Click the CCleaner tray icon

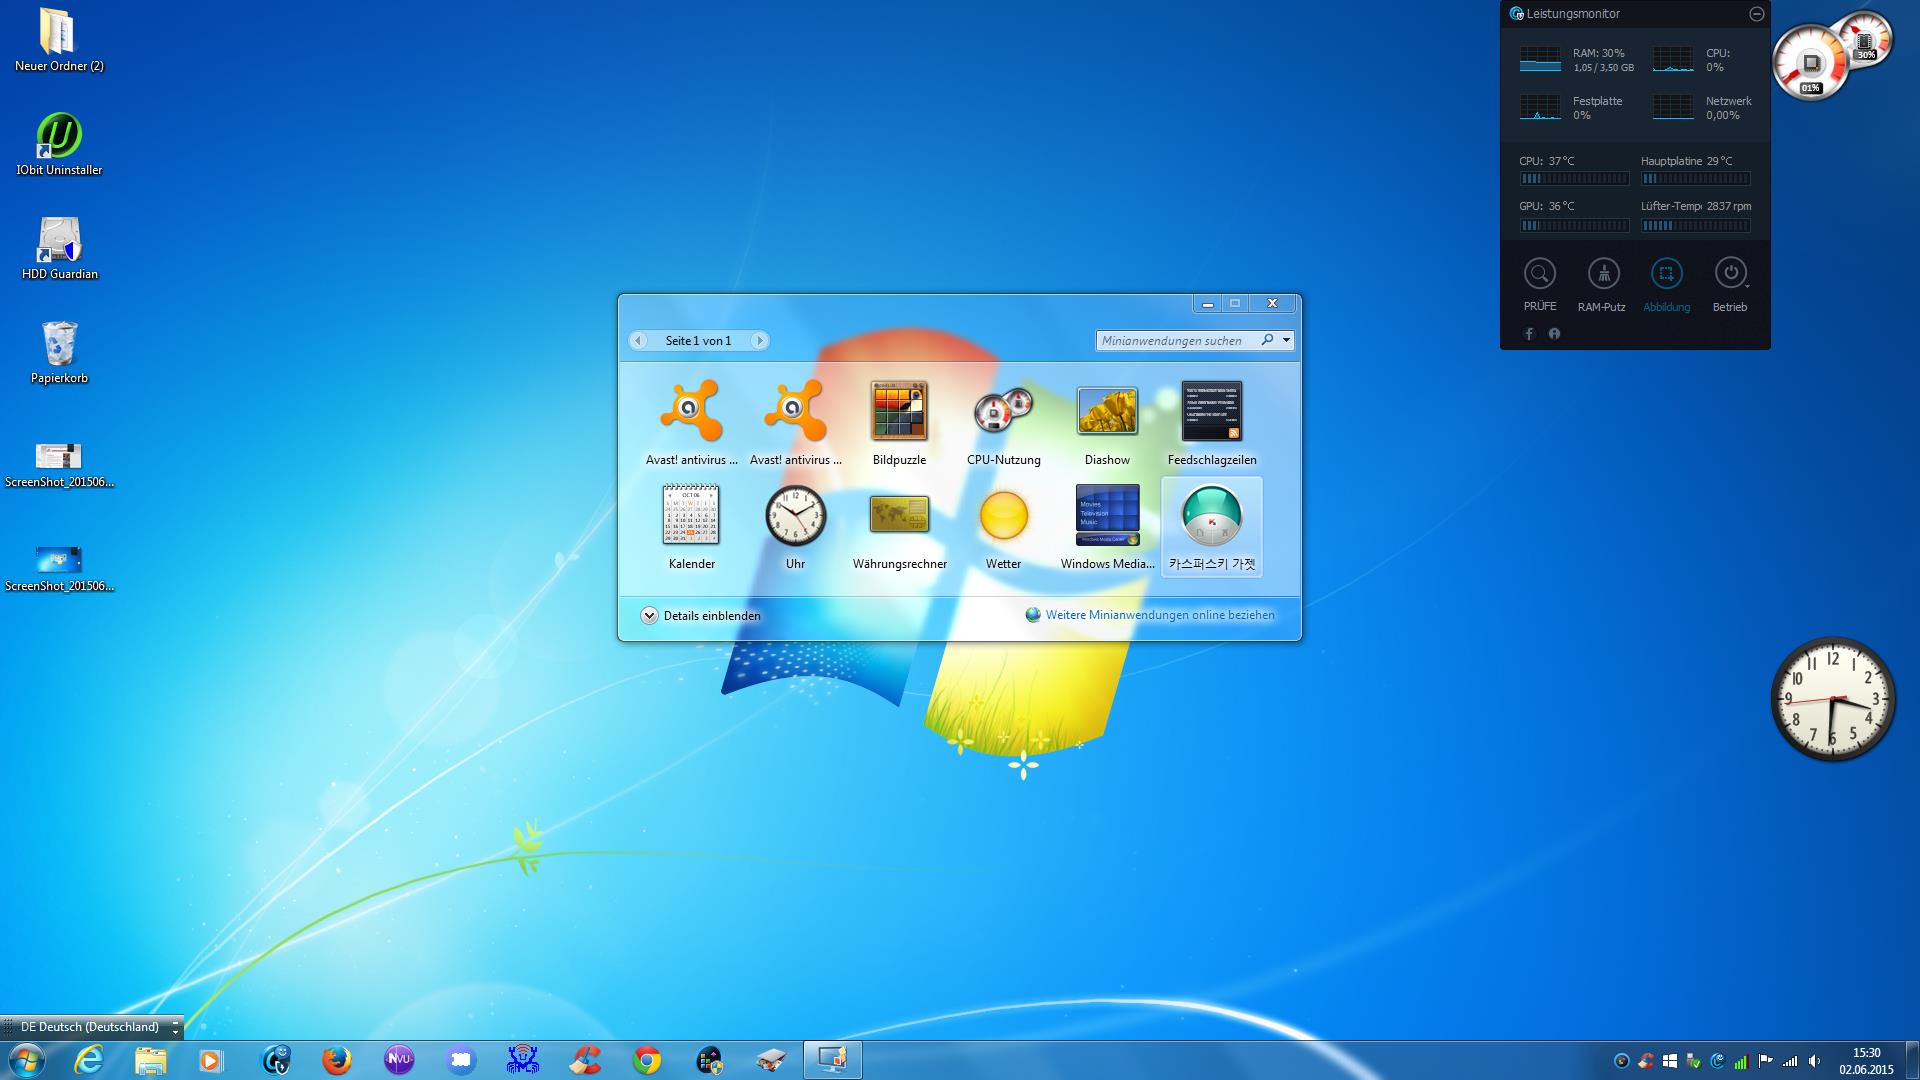(1645, 1061)
